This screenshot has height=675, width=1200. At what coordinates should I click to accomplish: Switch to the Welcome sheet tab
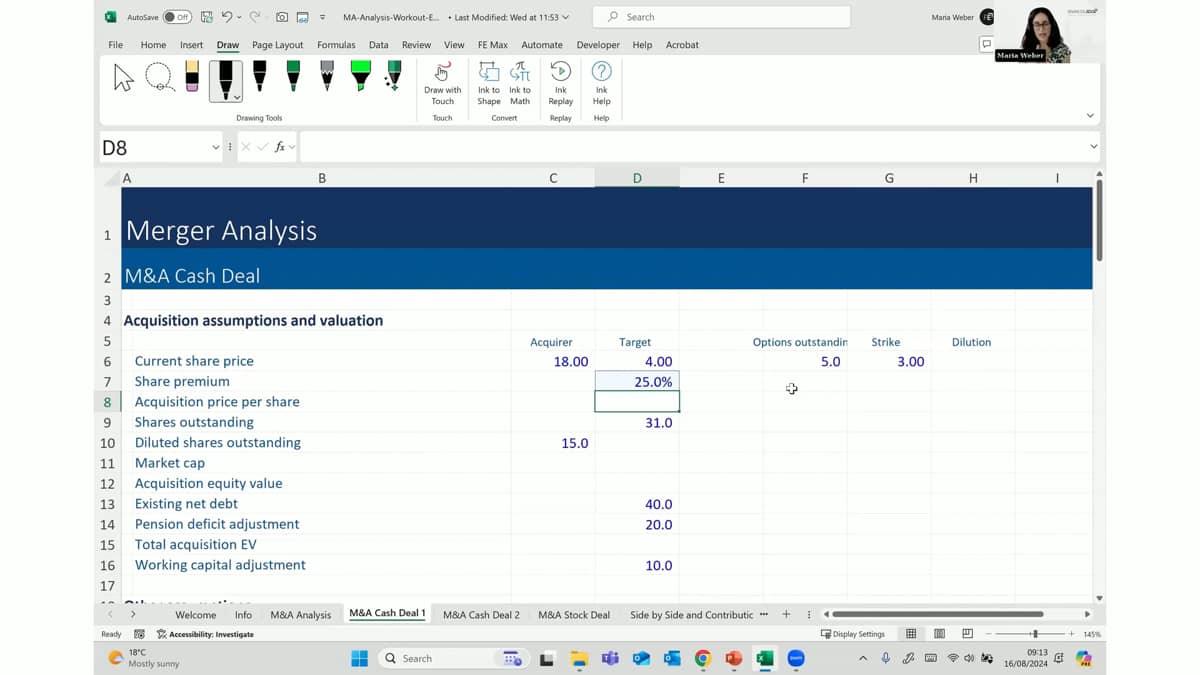[x=195, y=615]
